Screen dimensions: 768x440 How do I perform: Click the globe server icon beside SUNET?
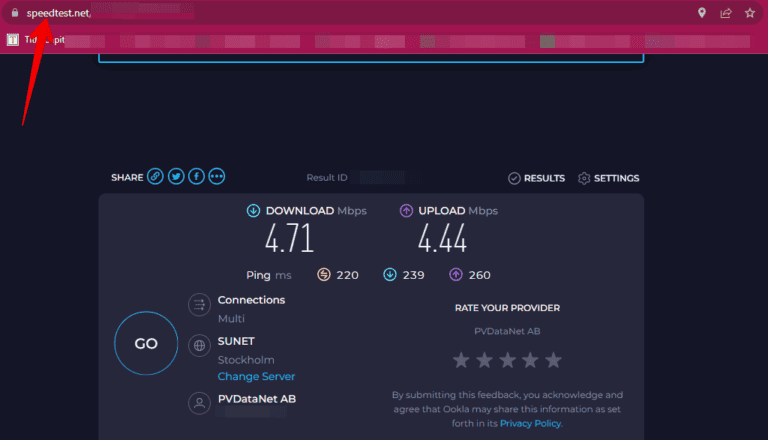click(199, 346)
